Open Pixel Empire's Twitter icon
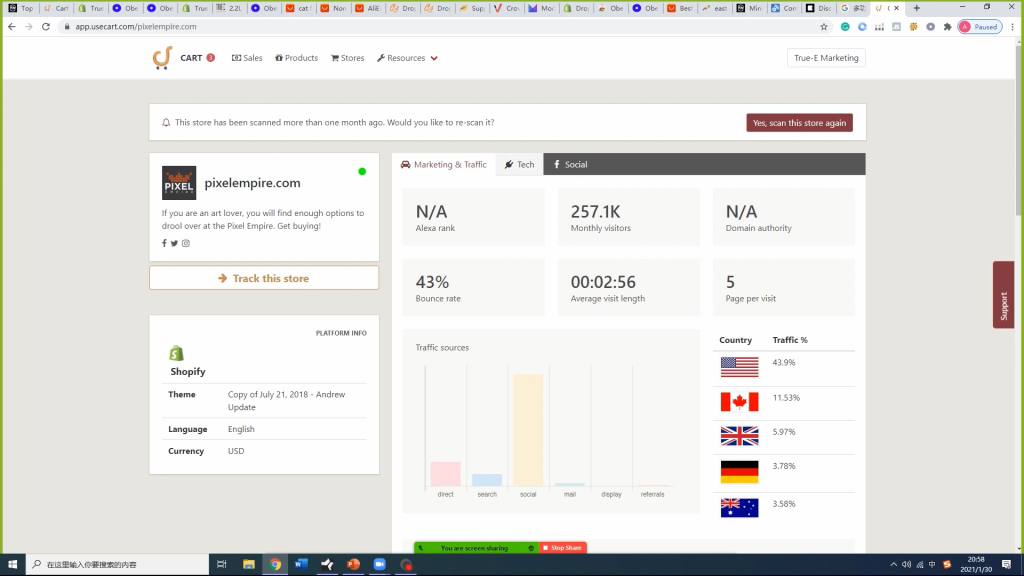 (174, 243)
